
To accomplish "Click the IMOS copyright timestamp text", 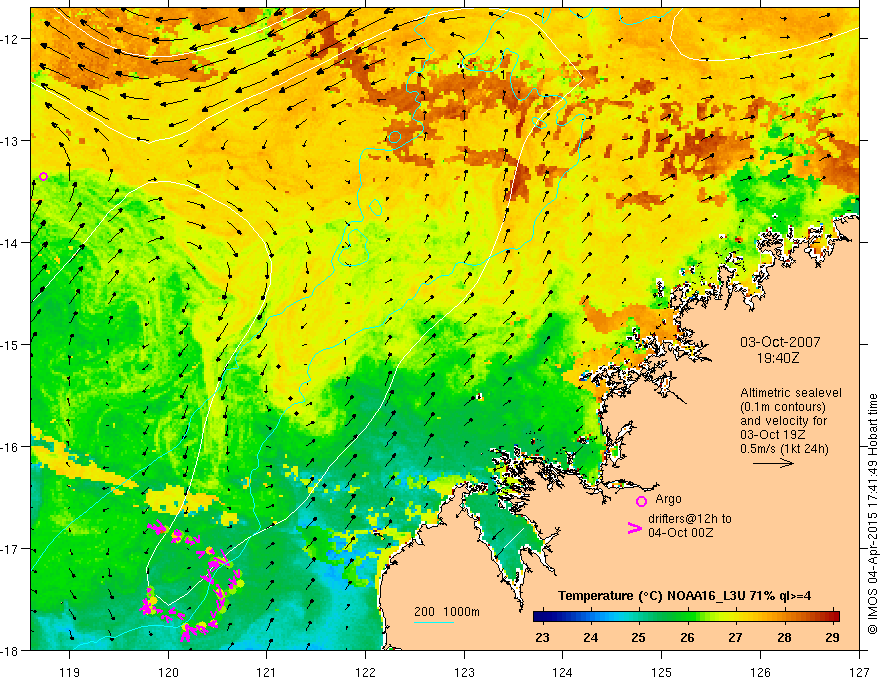I will (x=873, y=513).
